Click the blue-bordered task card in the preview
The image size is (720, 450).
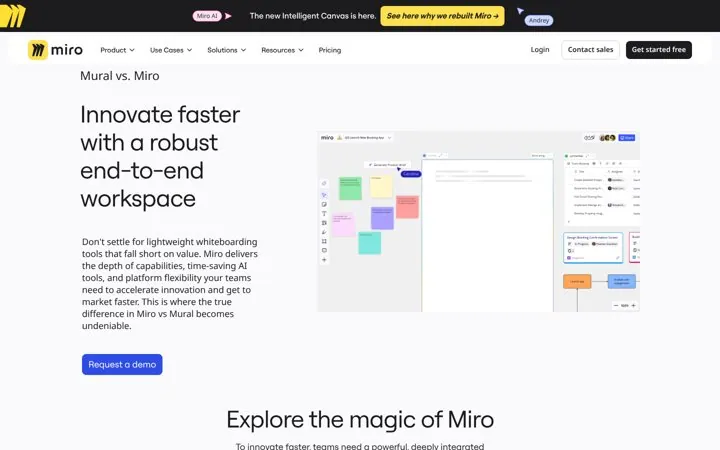tap(593, 248)
